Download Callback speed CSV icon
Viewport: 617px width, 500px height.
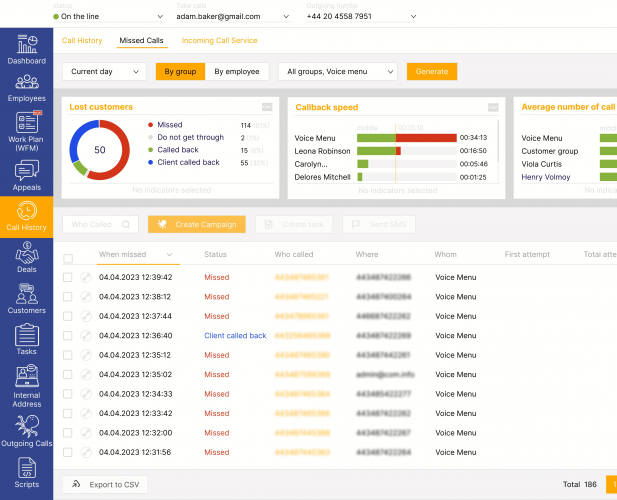click(x=493, y=107)
